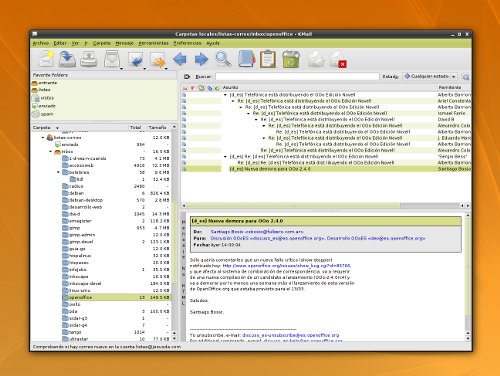Viewport: 500px width, 376px height.
Task: Open the dropdown arrow beside the Reply icon
Action: (144, 69)
